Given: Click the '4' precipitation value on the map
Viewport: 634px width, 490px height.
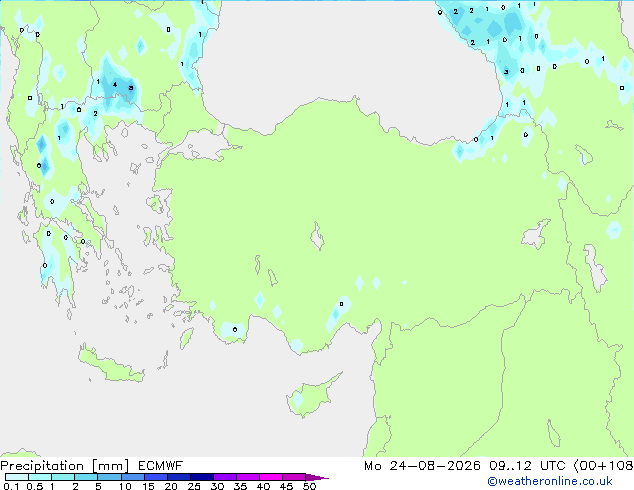Looking at the screenshot, I should click(115, 84).
